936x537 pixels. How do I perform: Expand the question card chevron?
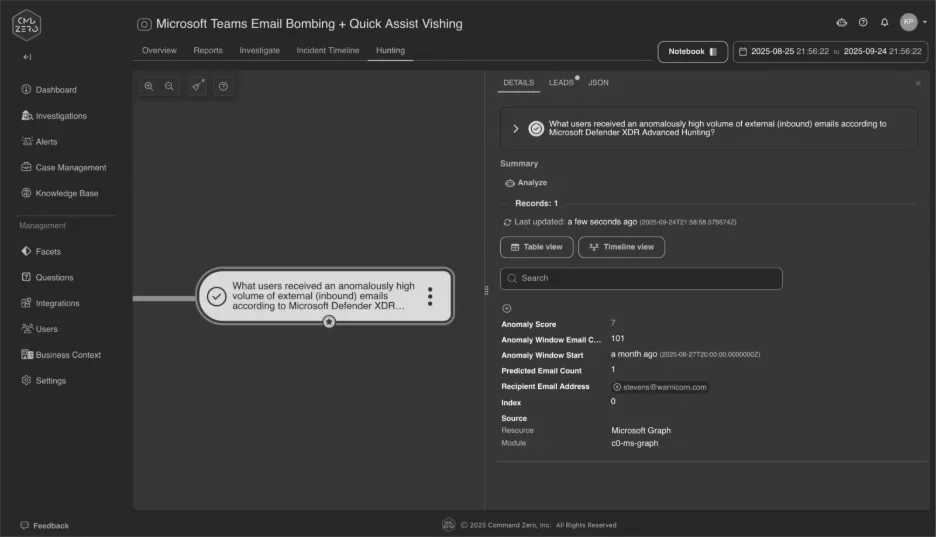(516, 129)
